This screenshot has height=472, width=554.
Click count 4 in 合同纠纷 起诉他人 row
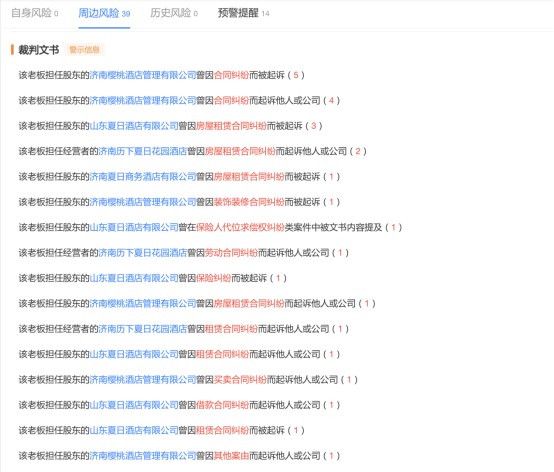pyautogui.click(x=331, y=100)
